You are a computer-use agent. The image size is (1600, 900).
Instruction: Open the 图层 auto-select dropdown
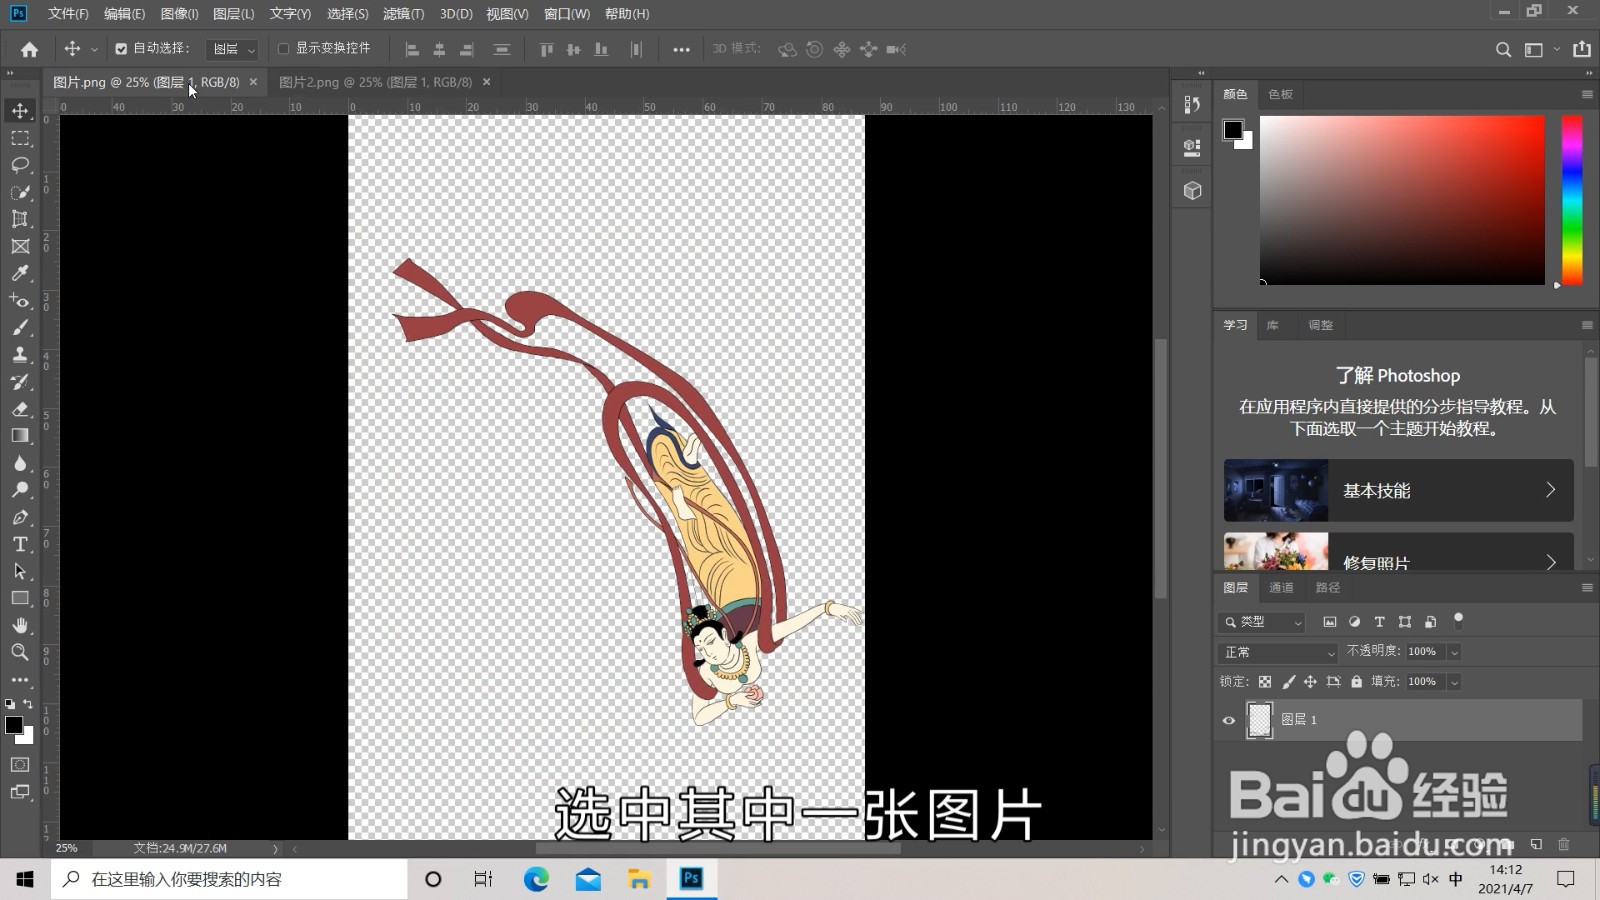coord(232,49)
